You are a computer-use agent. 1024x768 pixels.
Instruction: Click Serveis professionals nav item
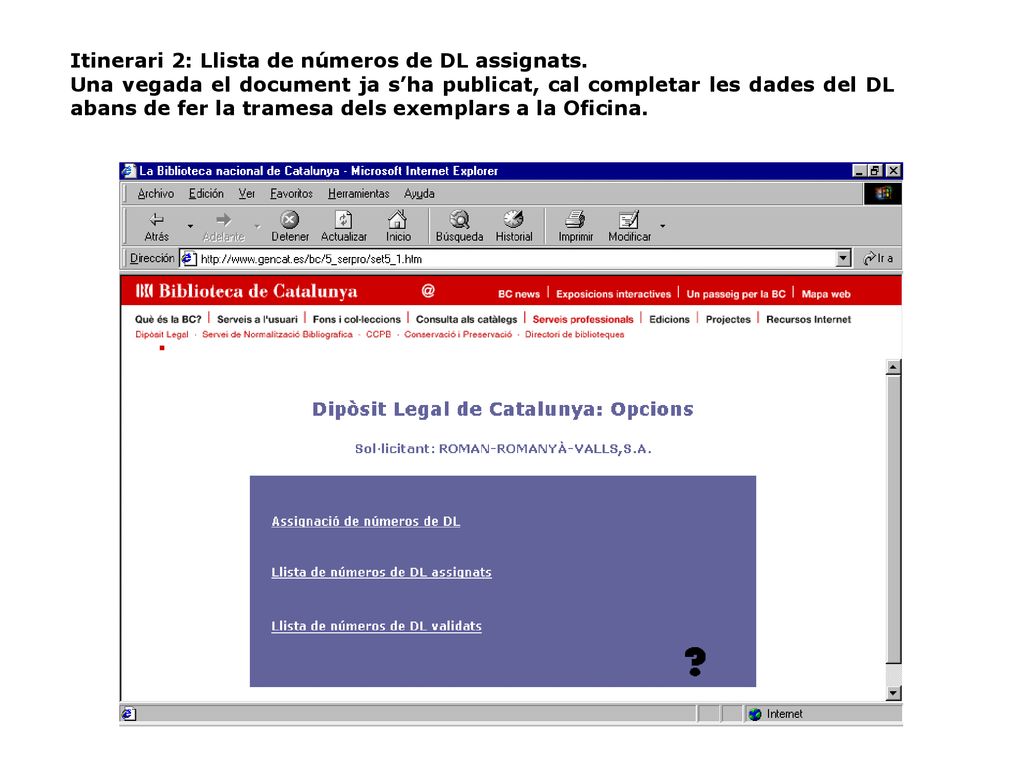point(583,319)
